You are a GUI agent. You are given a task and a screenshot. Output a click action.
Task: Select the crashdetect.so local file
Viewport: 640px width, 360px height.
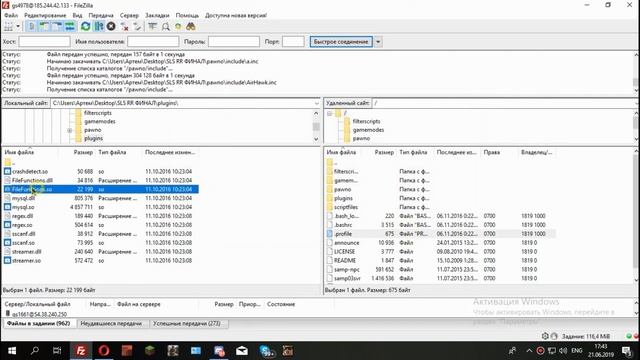pyautogui.click(x=101, y=171)
